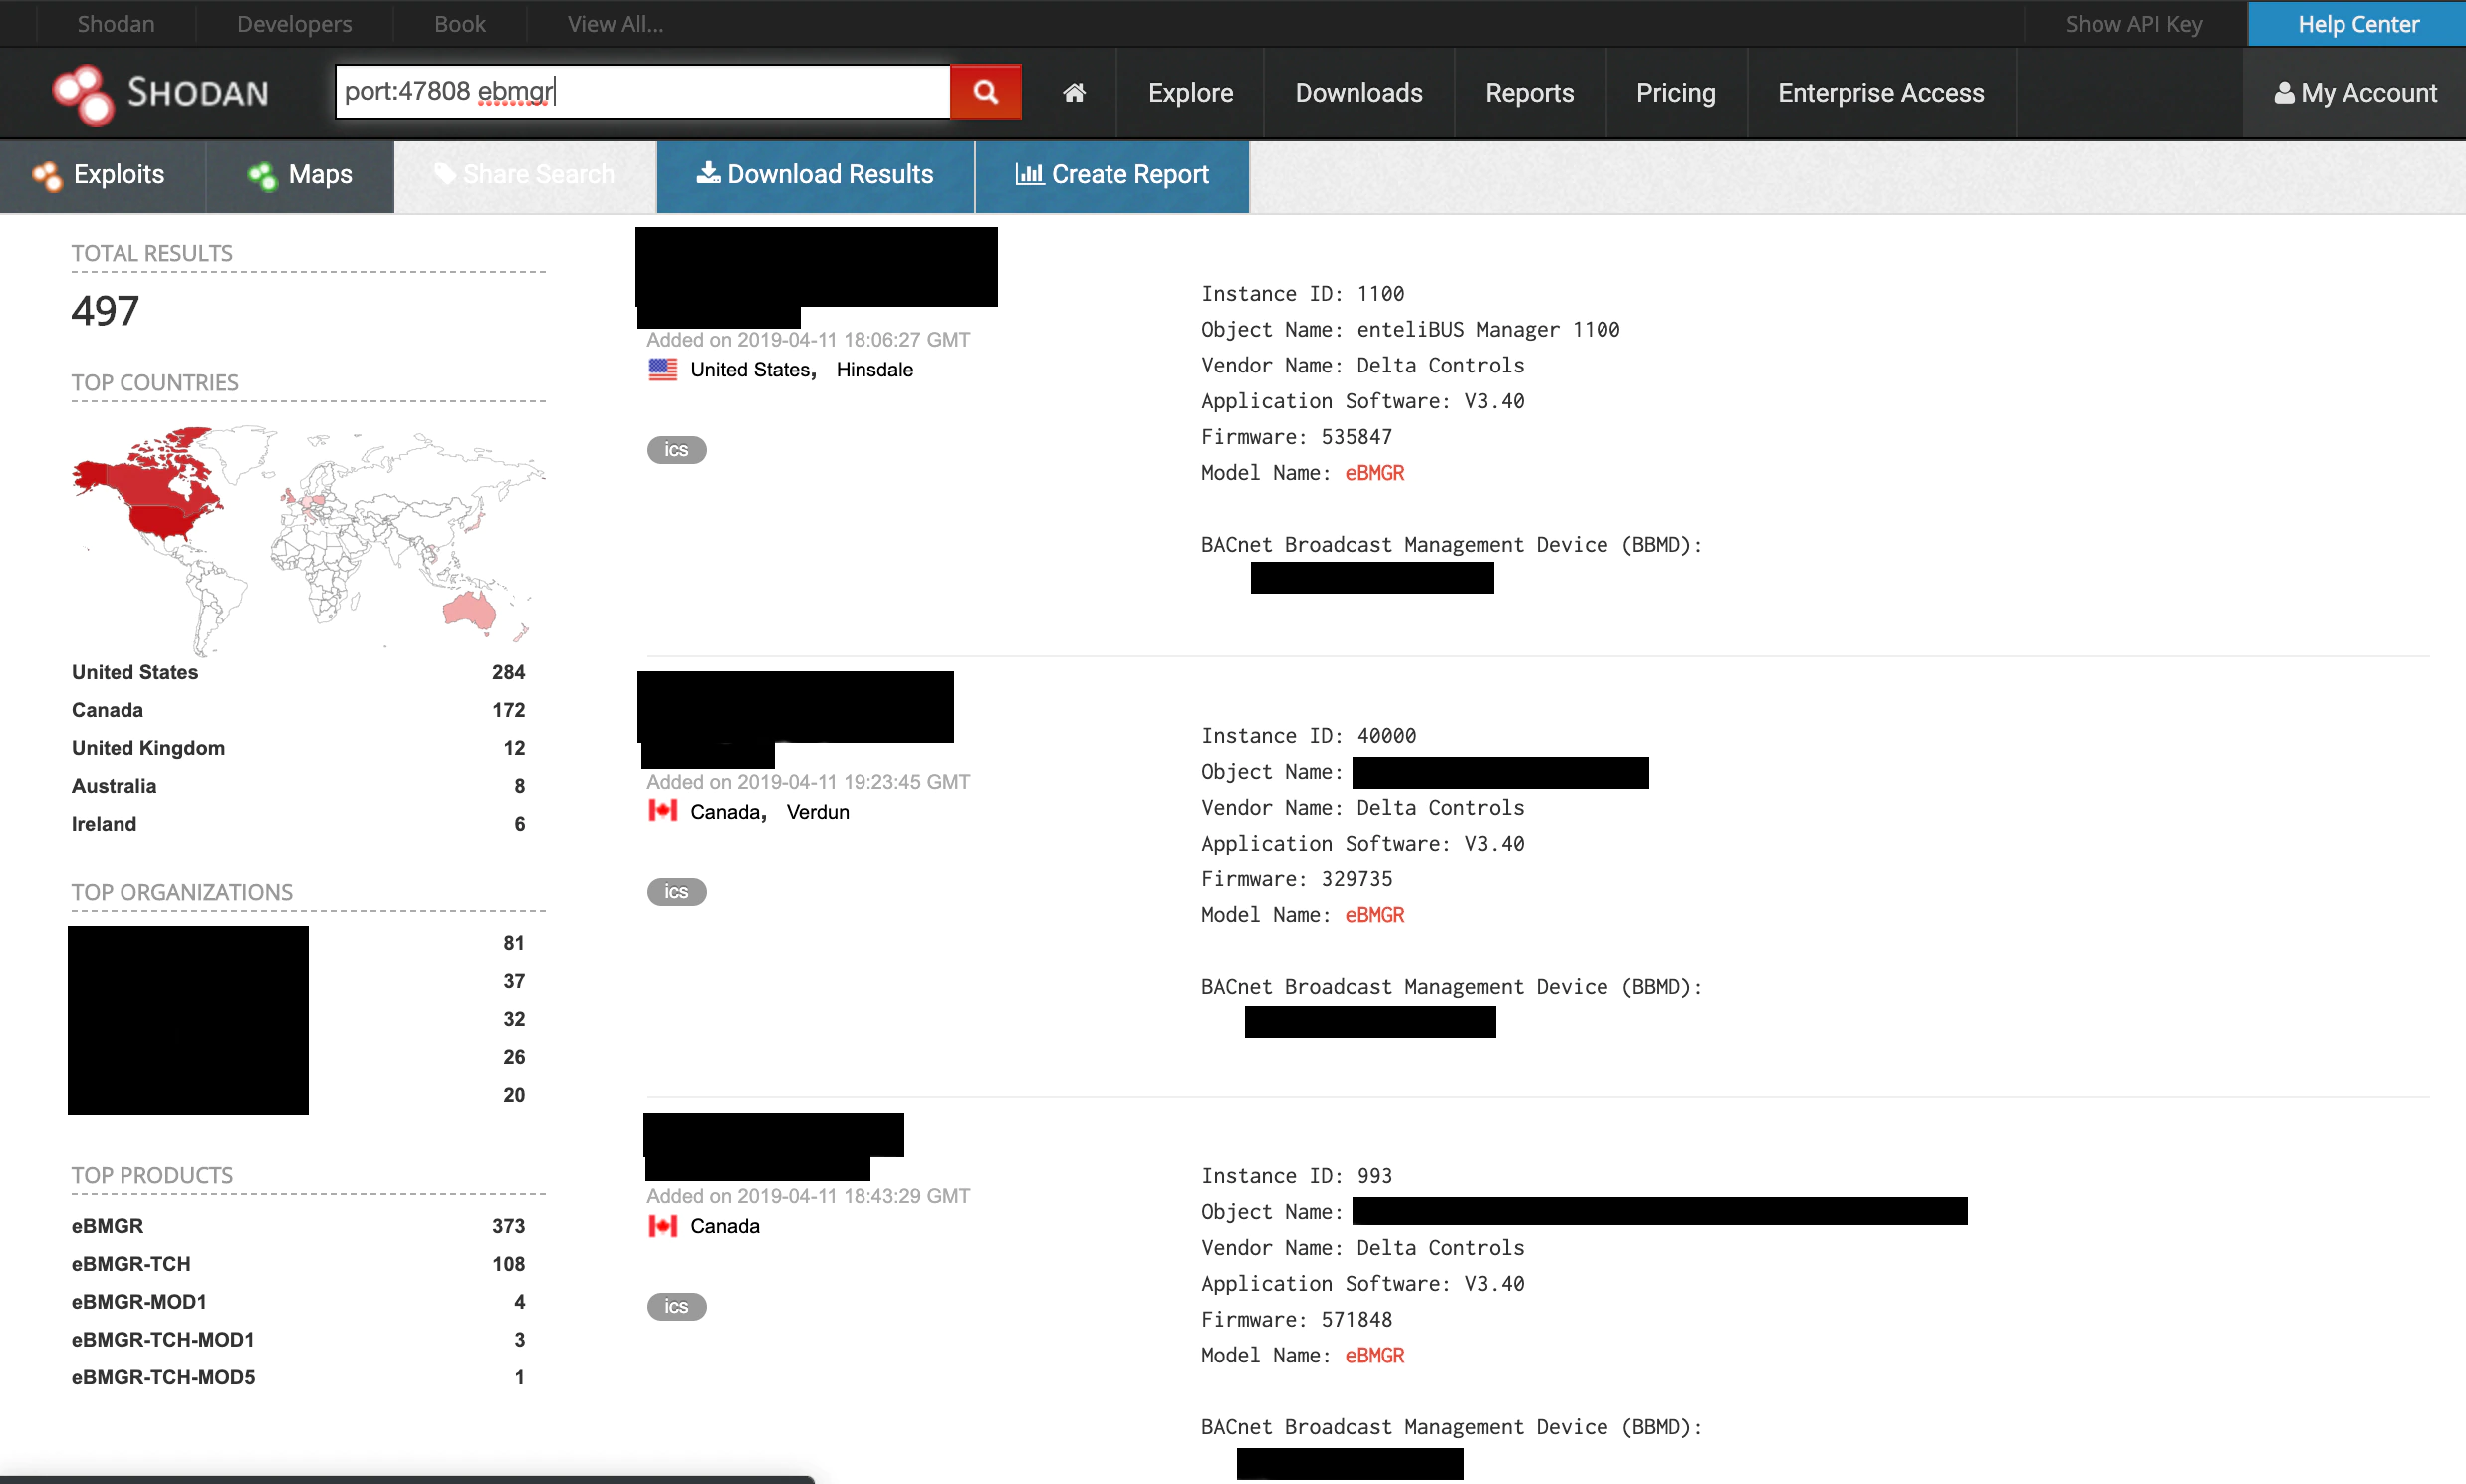Image resolution: width=2466 pixels, height=1484 pixels.
Task: Click the top countries world map
Action: point(308,540)
